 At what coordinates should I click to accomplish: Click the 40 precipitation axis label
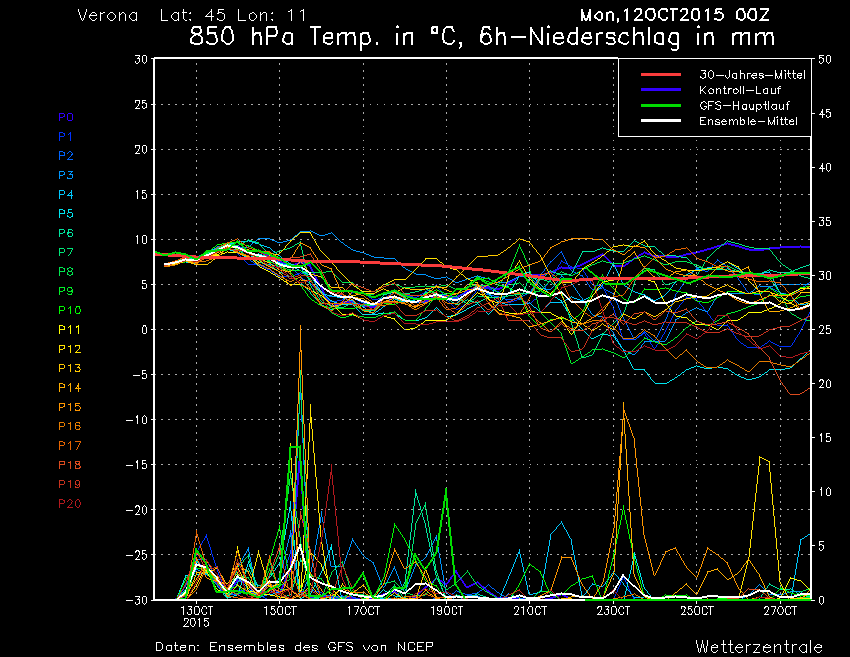pyautogui.click(x=825, y=168)
